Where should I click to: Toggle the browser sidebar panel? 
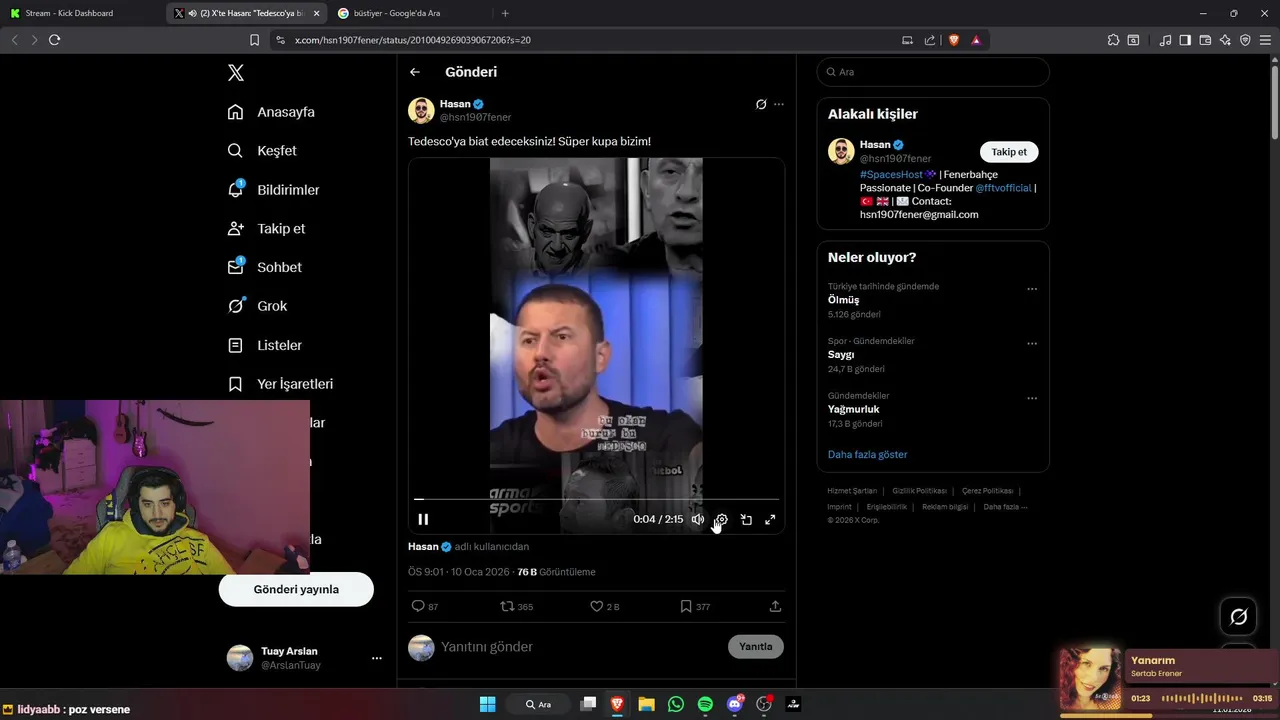point(1185,40)
